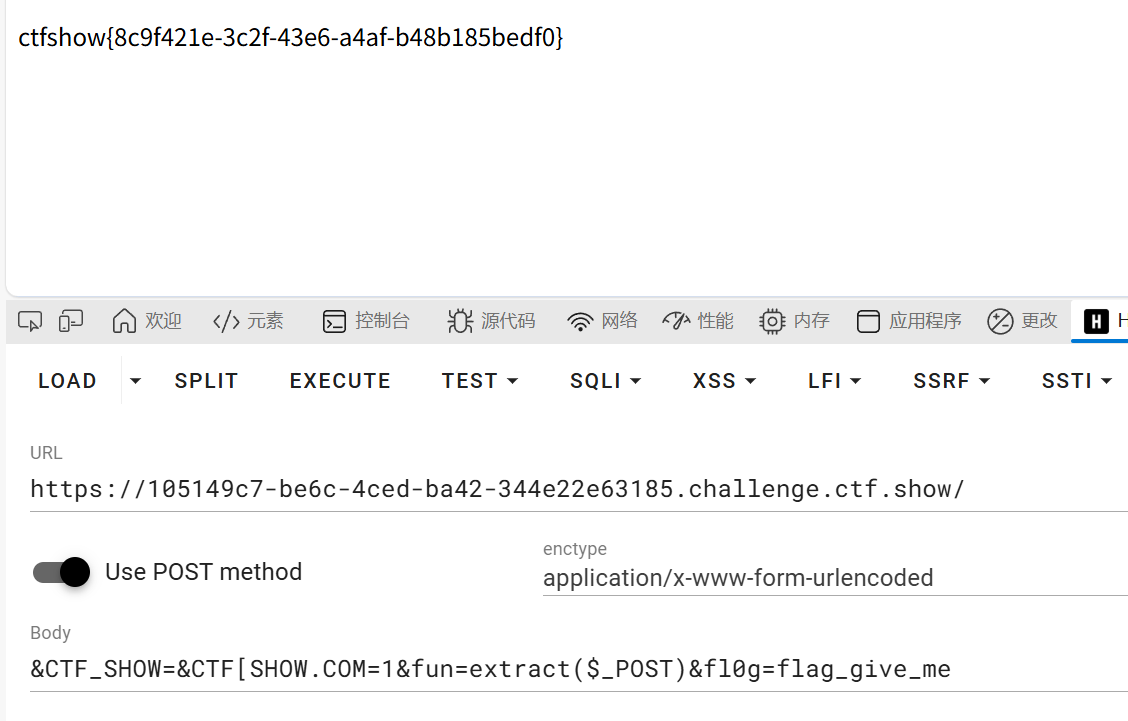Switch to the Console (控制台) tab
Image resolution: width=1128 pixels, height=721 pixels.
(366, 321)
